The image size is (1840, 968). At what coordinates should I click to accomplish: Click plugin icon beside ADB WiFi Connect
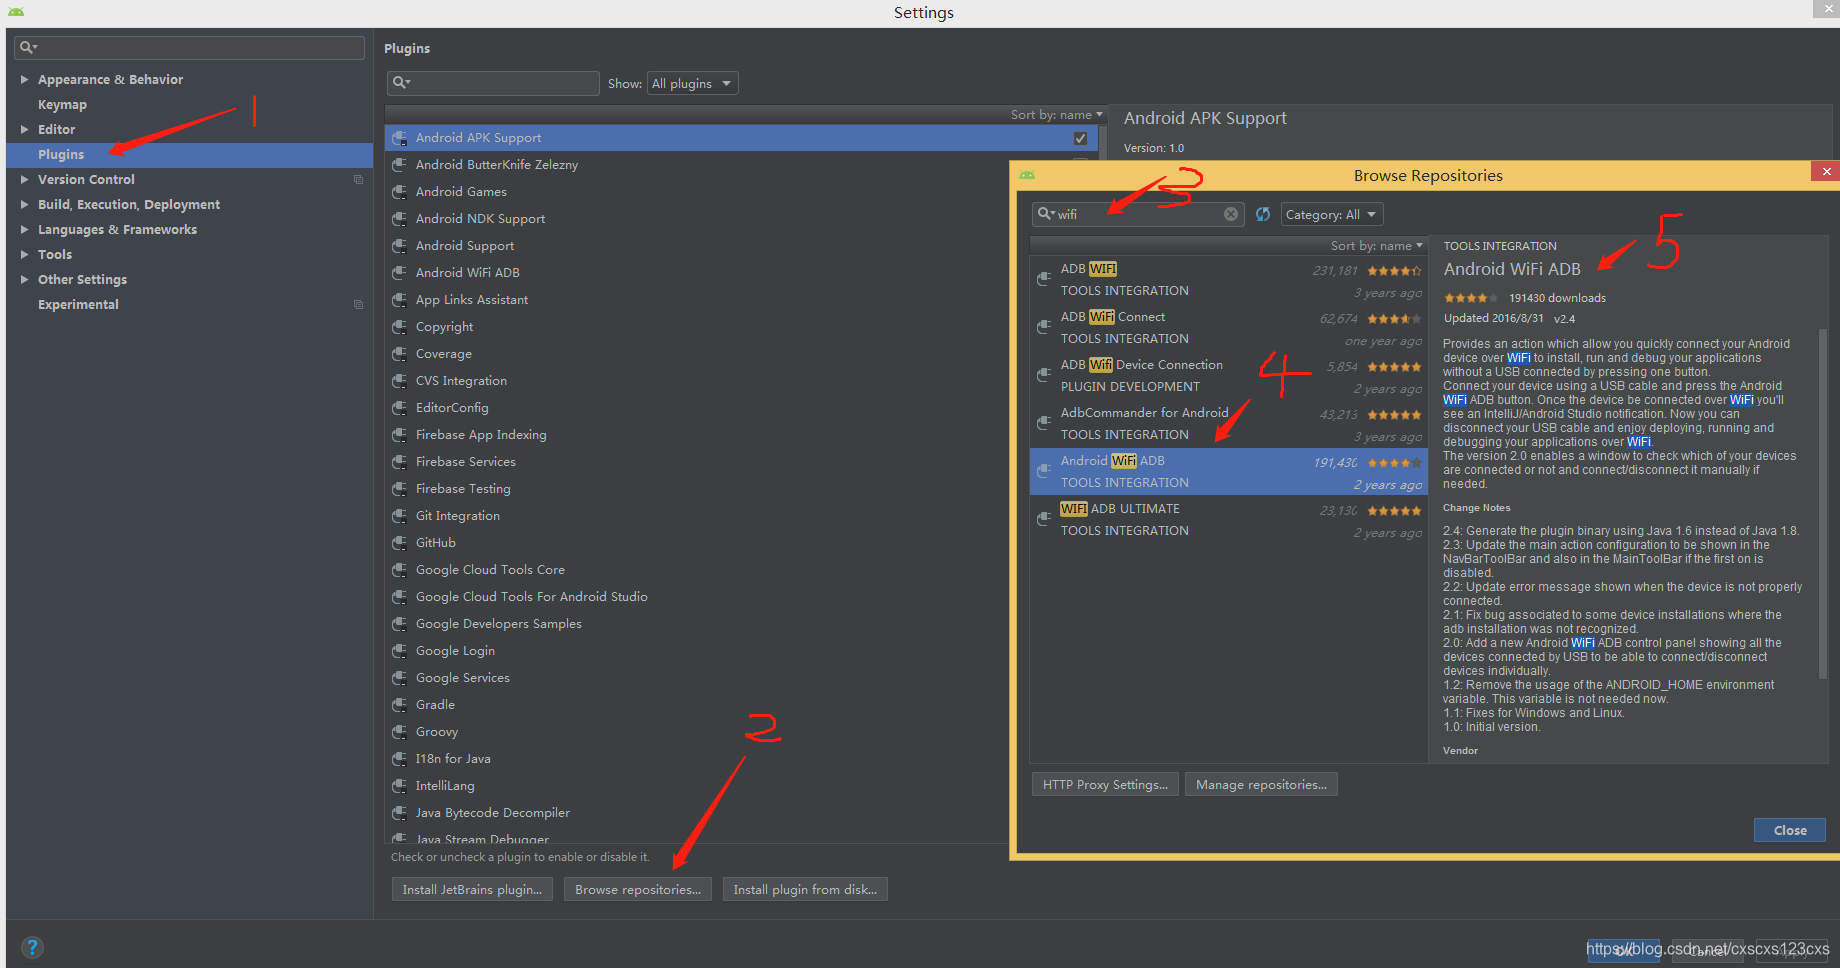1044,327
